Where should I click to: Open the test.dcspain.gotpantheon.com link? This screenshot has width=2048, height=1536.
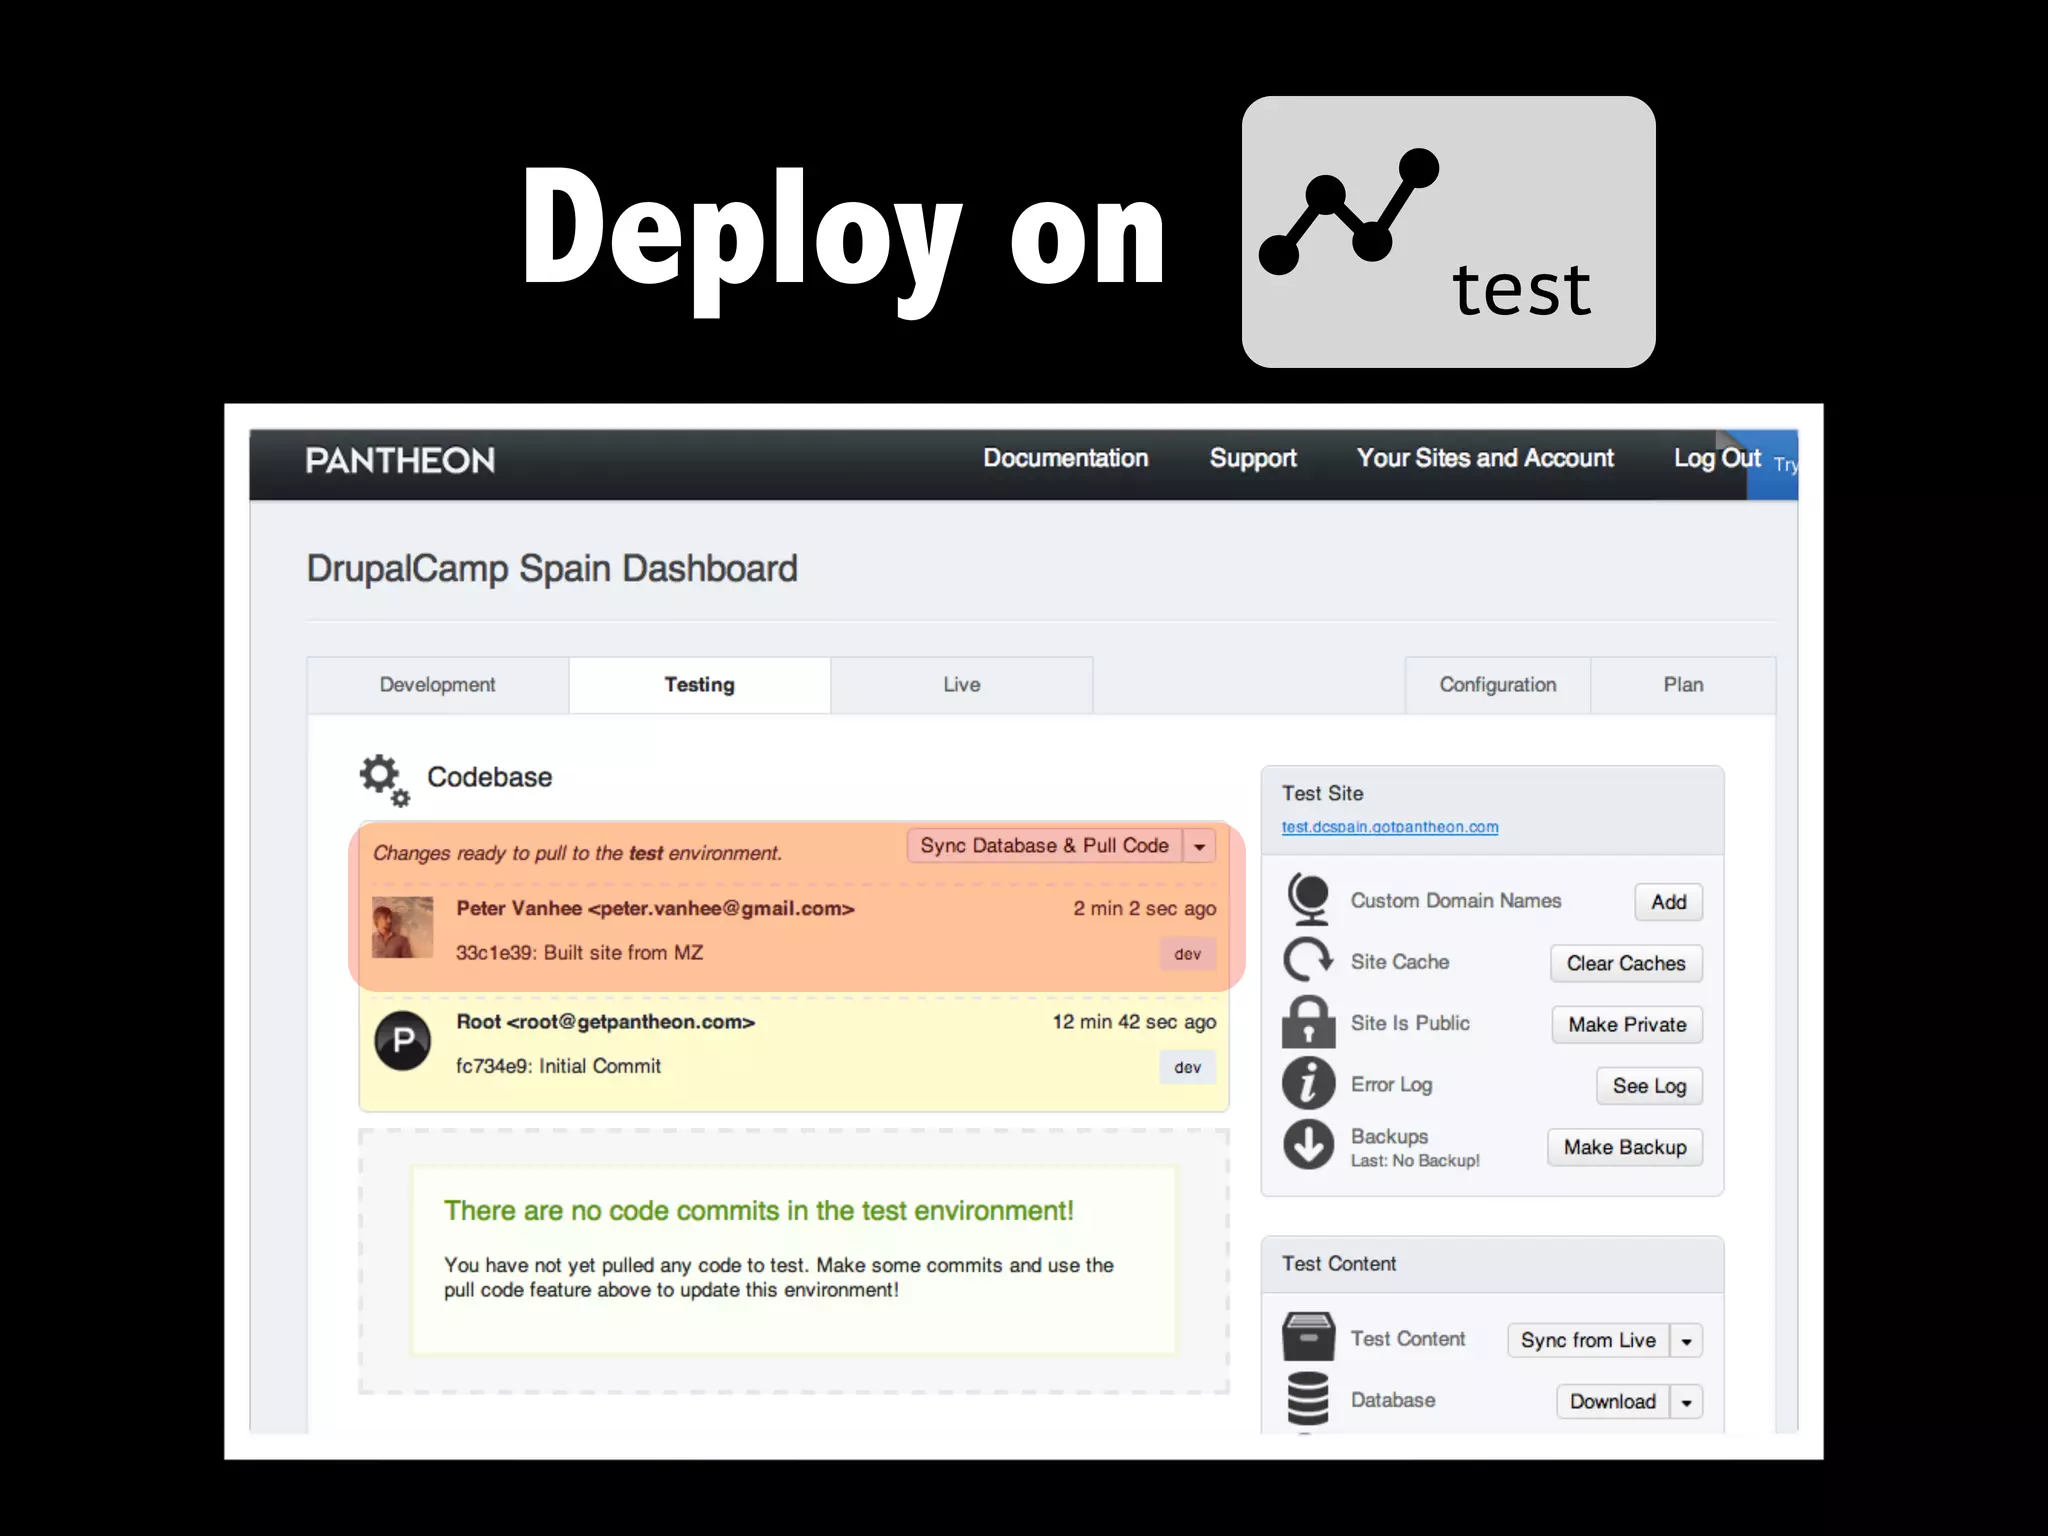[x=1390, y=827]
